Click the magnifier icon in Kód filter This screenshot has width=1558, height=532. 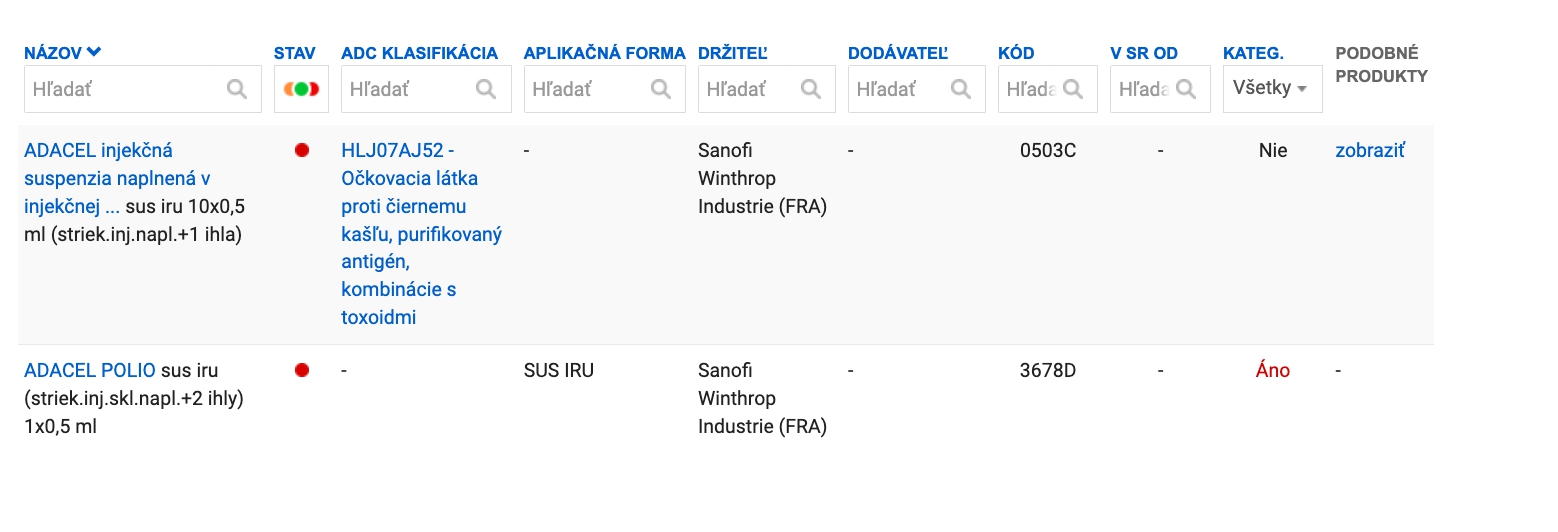tap(1073, 89)
